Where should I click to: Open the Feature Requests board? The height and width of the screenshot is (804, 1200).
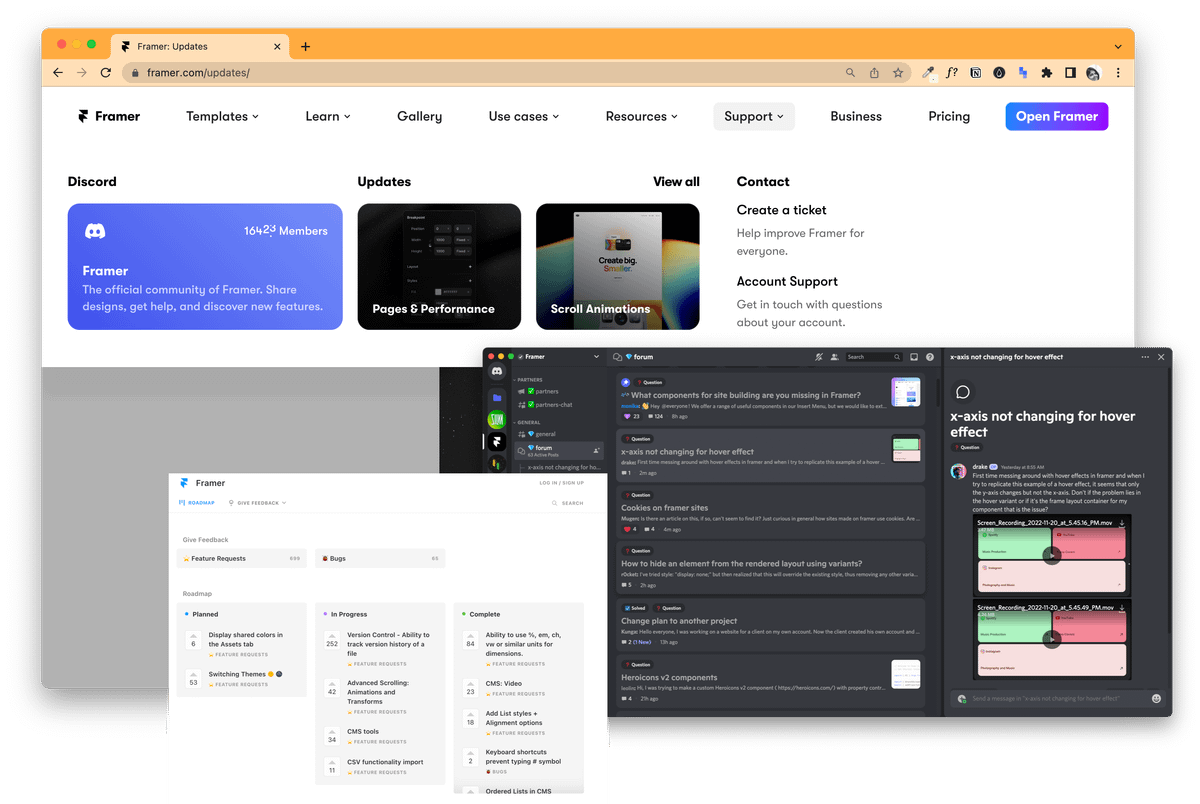242,558
